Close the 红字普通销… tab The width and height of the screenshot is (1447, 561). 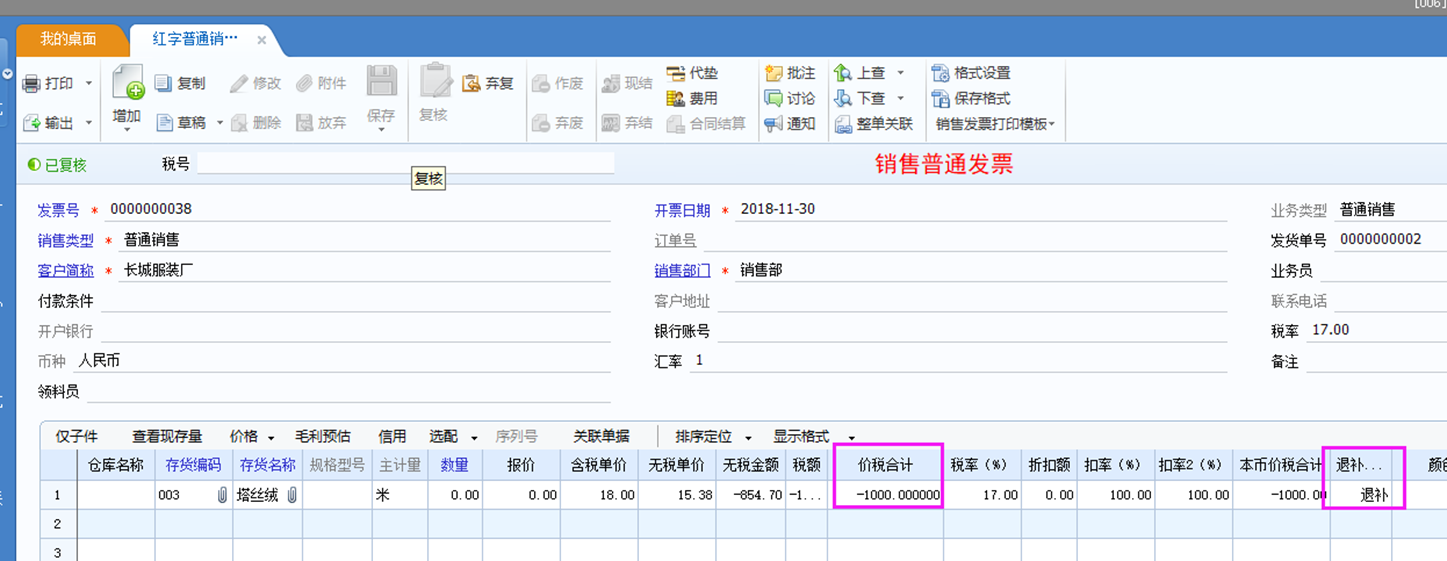point(261,40)
